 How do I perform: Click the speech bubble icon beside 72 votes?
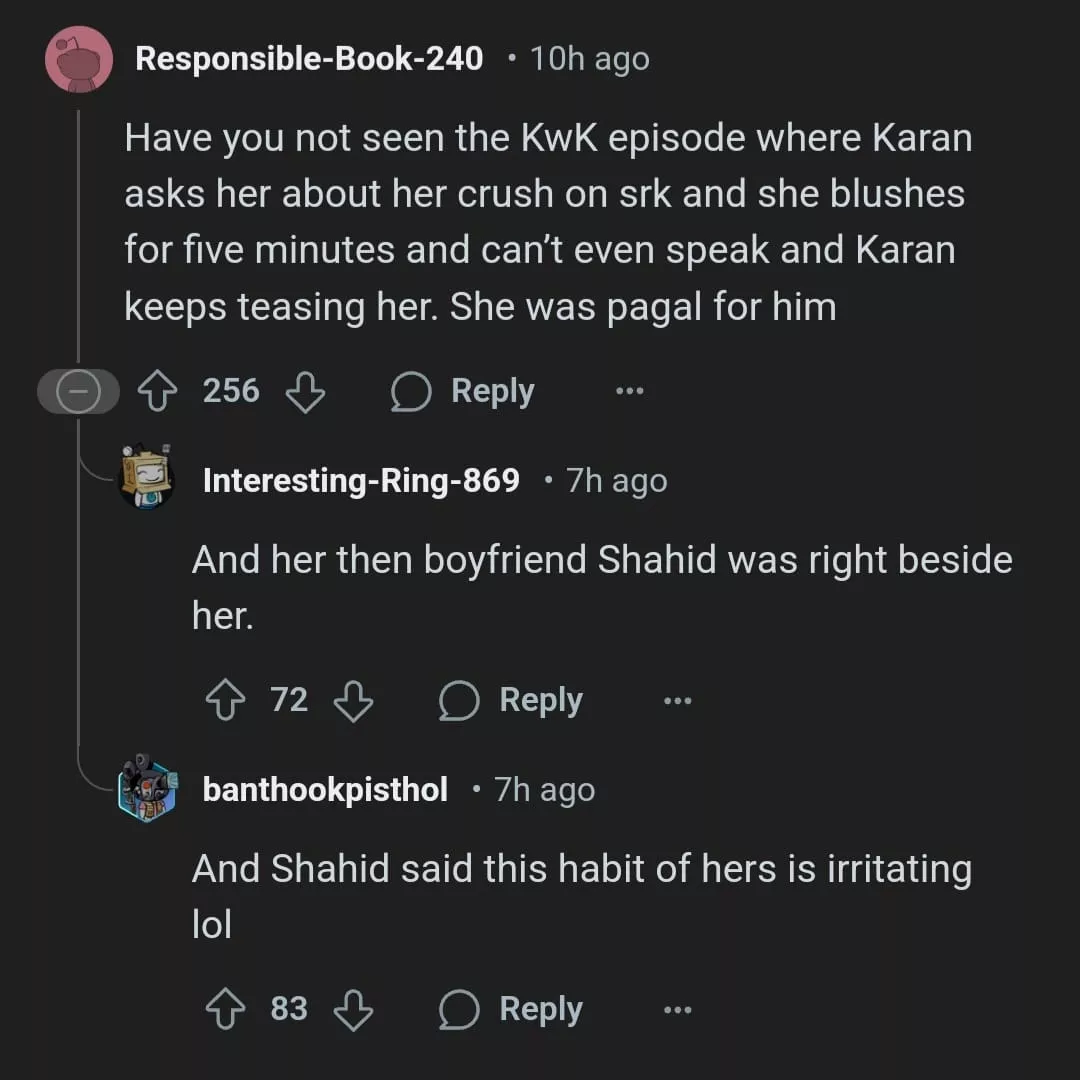tap(459, 700)
